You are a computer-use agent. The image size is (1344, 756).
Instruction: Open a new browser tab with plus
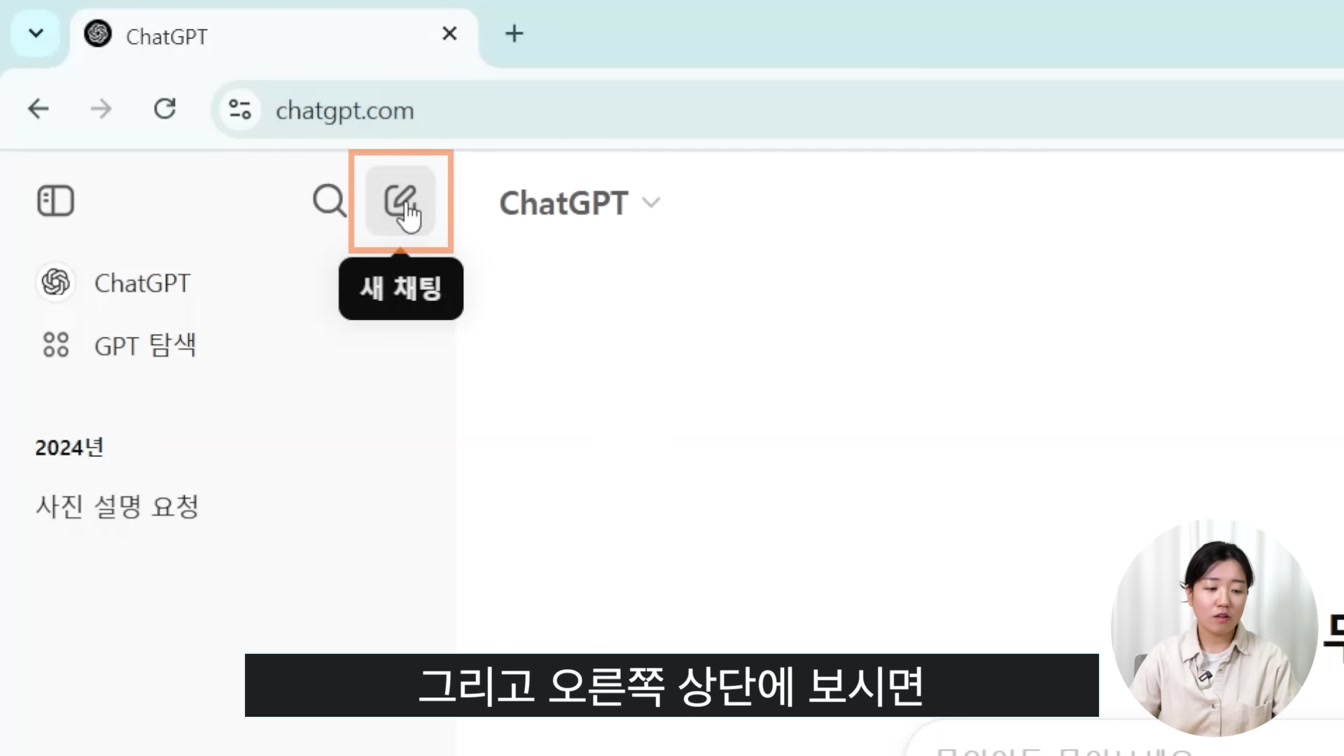coord(514,34)
